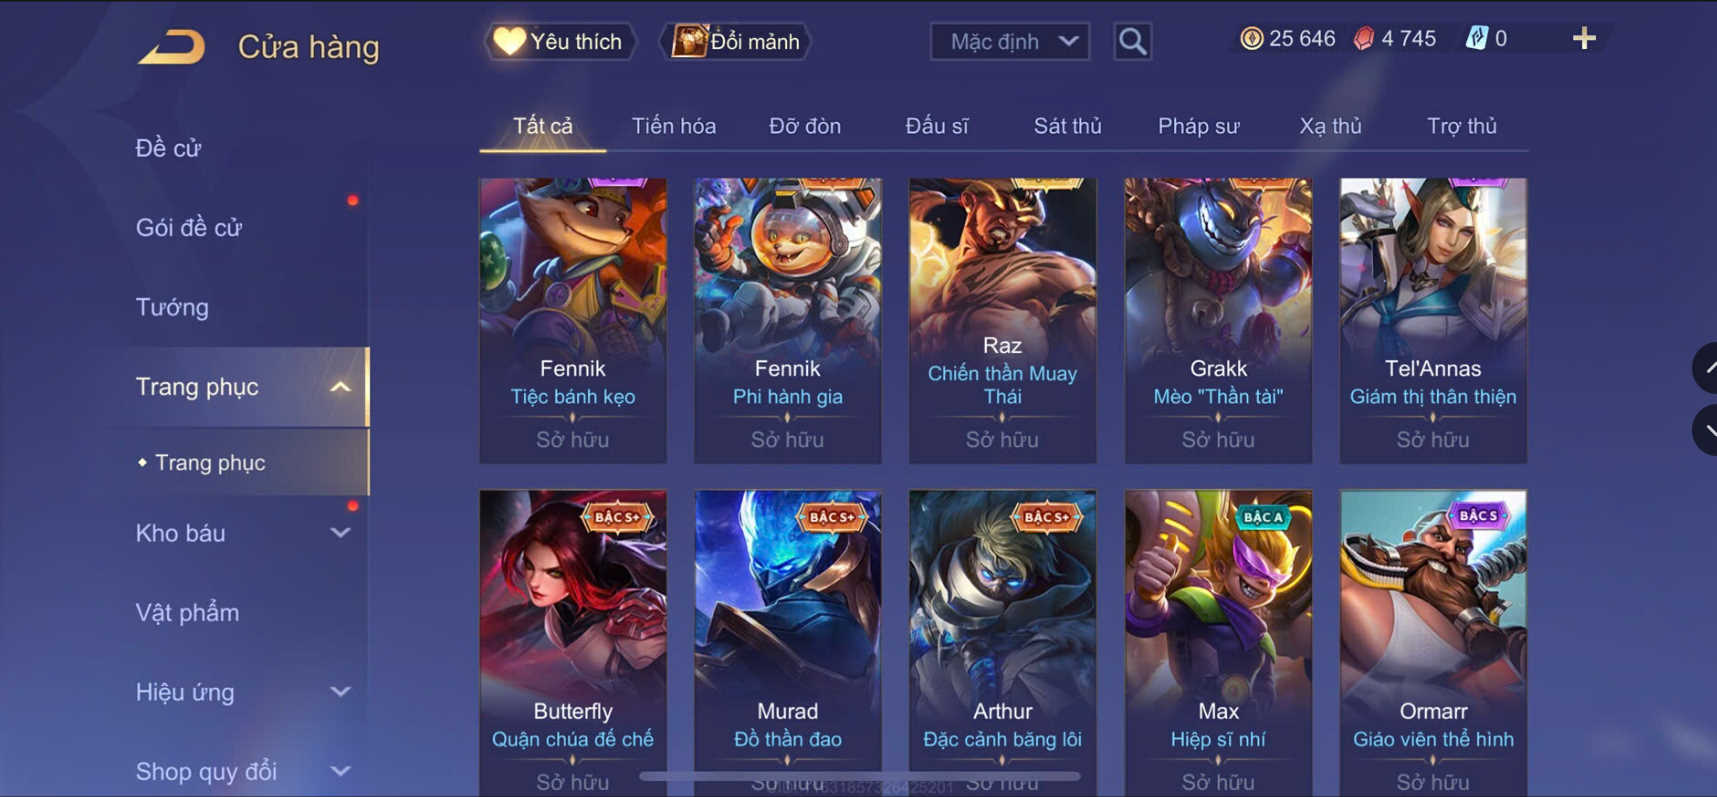Open Gói đề cử in sidebar
The width and height of the screenshot is (1717, 797).
point(189,227)
